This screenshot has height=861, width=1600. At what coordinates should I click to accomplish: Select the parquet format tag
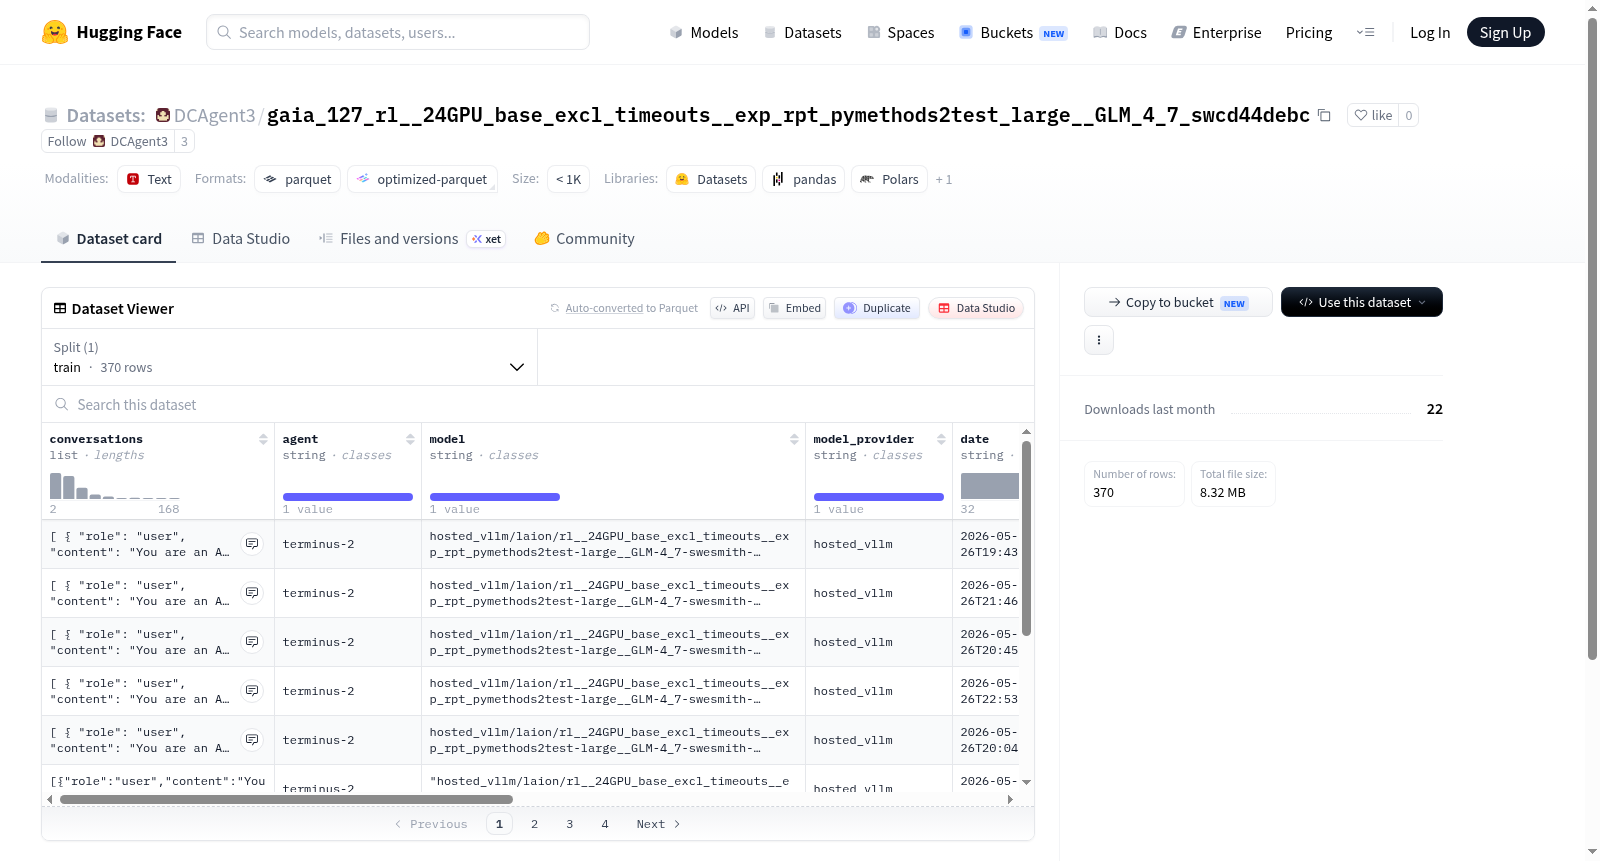[x=298, y=179]
